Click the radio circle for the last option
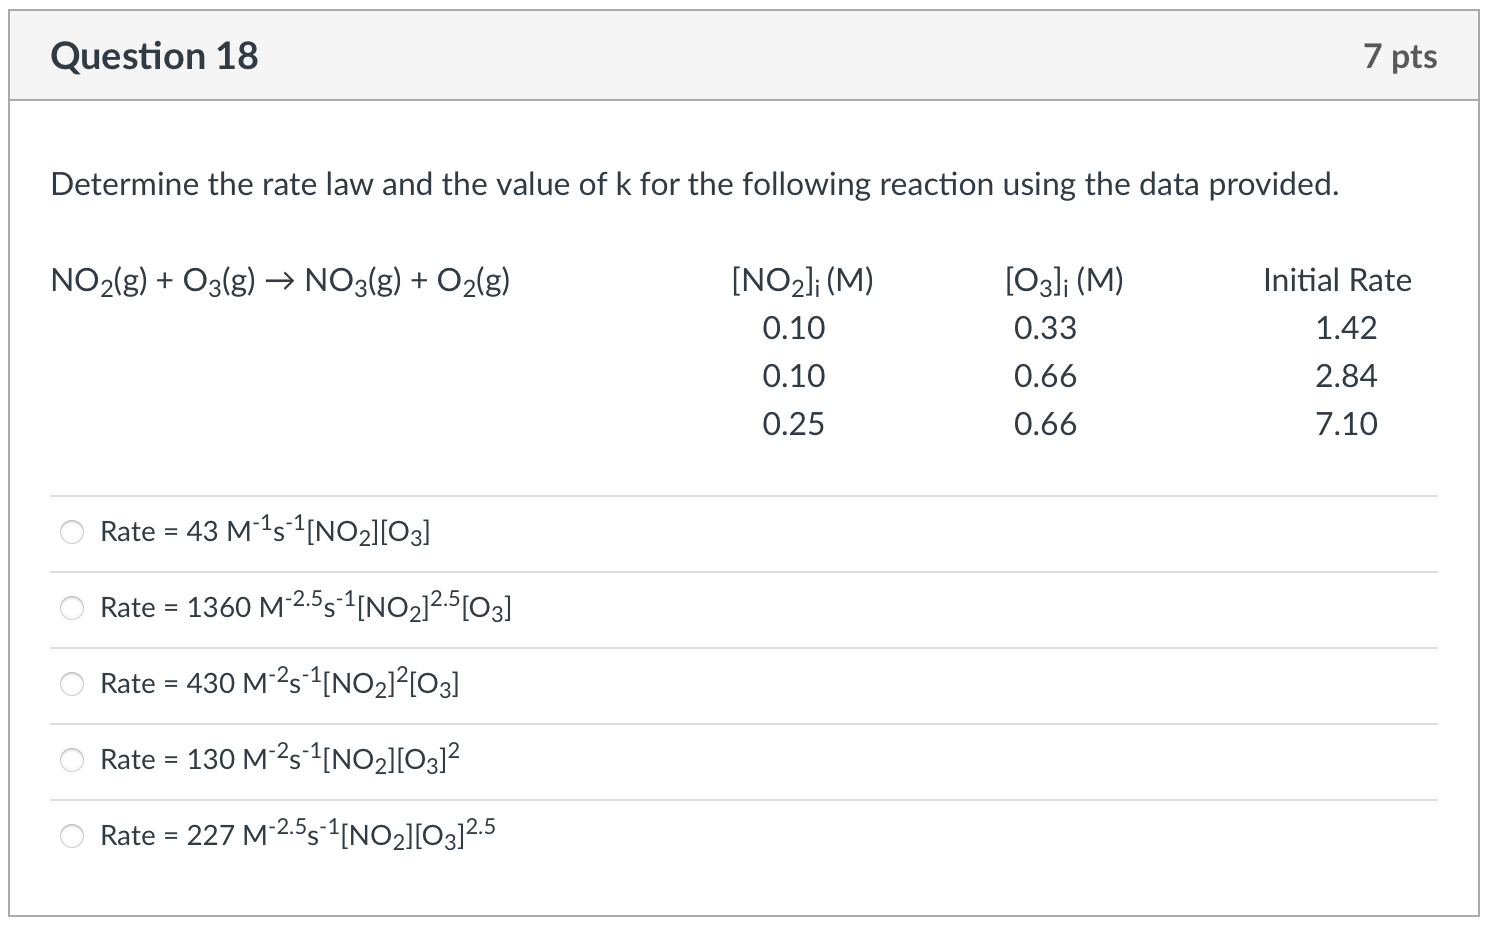Viewport: 1488px width, 928px height. pyautogui.click(x=71, y=835)
